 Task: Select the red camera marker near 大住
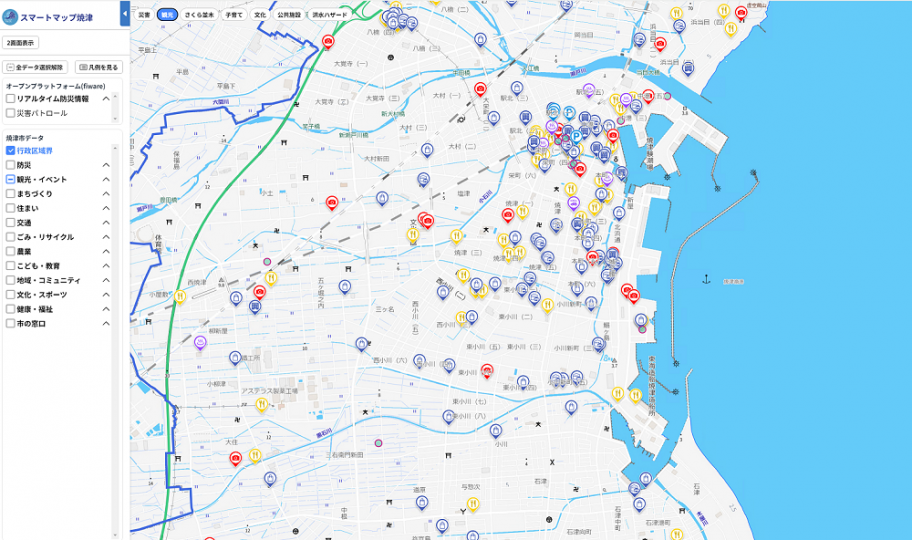(236, 459)
